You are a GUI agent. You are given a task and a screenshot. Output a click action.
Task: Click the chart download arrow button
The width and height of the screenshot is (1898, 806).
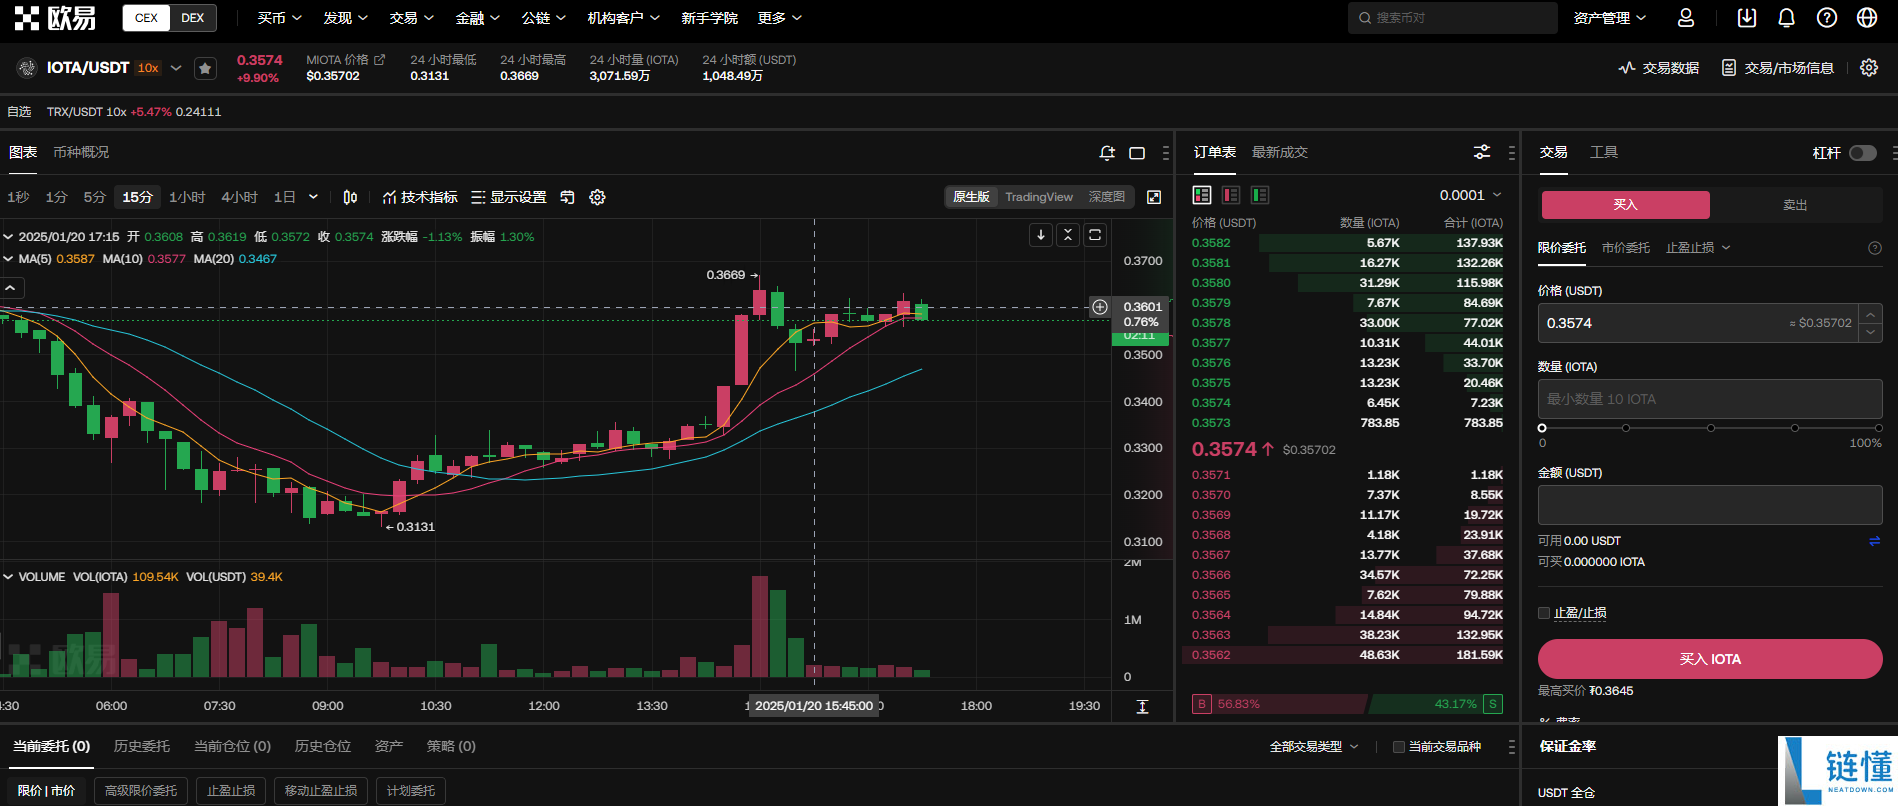[1041, 235]
